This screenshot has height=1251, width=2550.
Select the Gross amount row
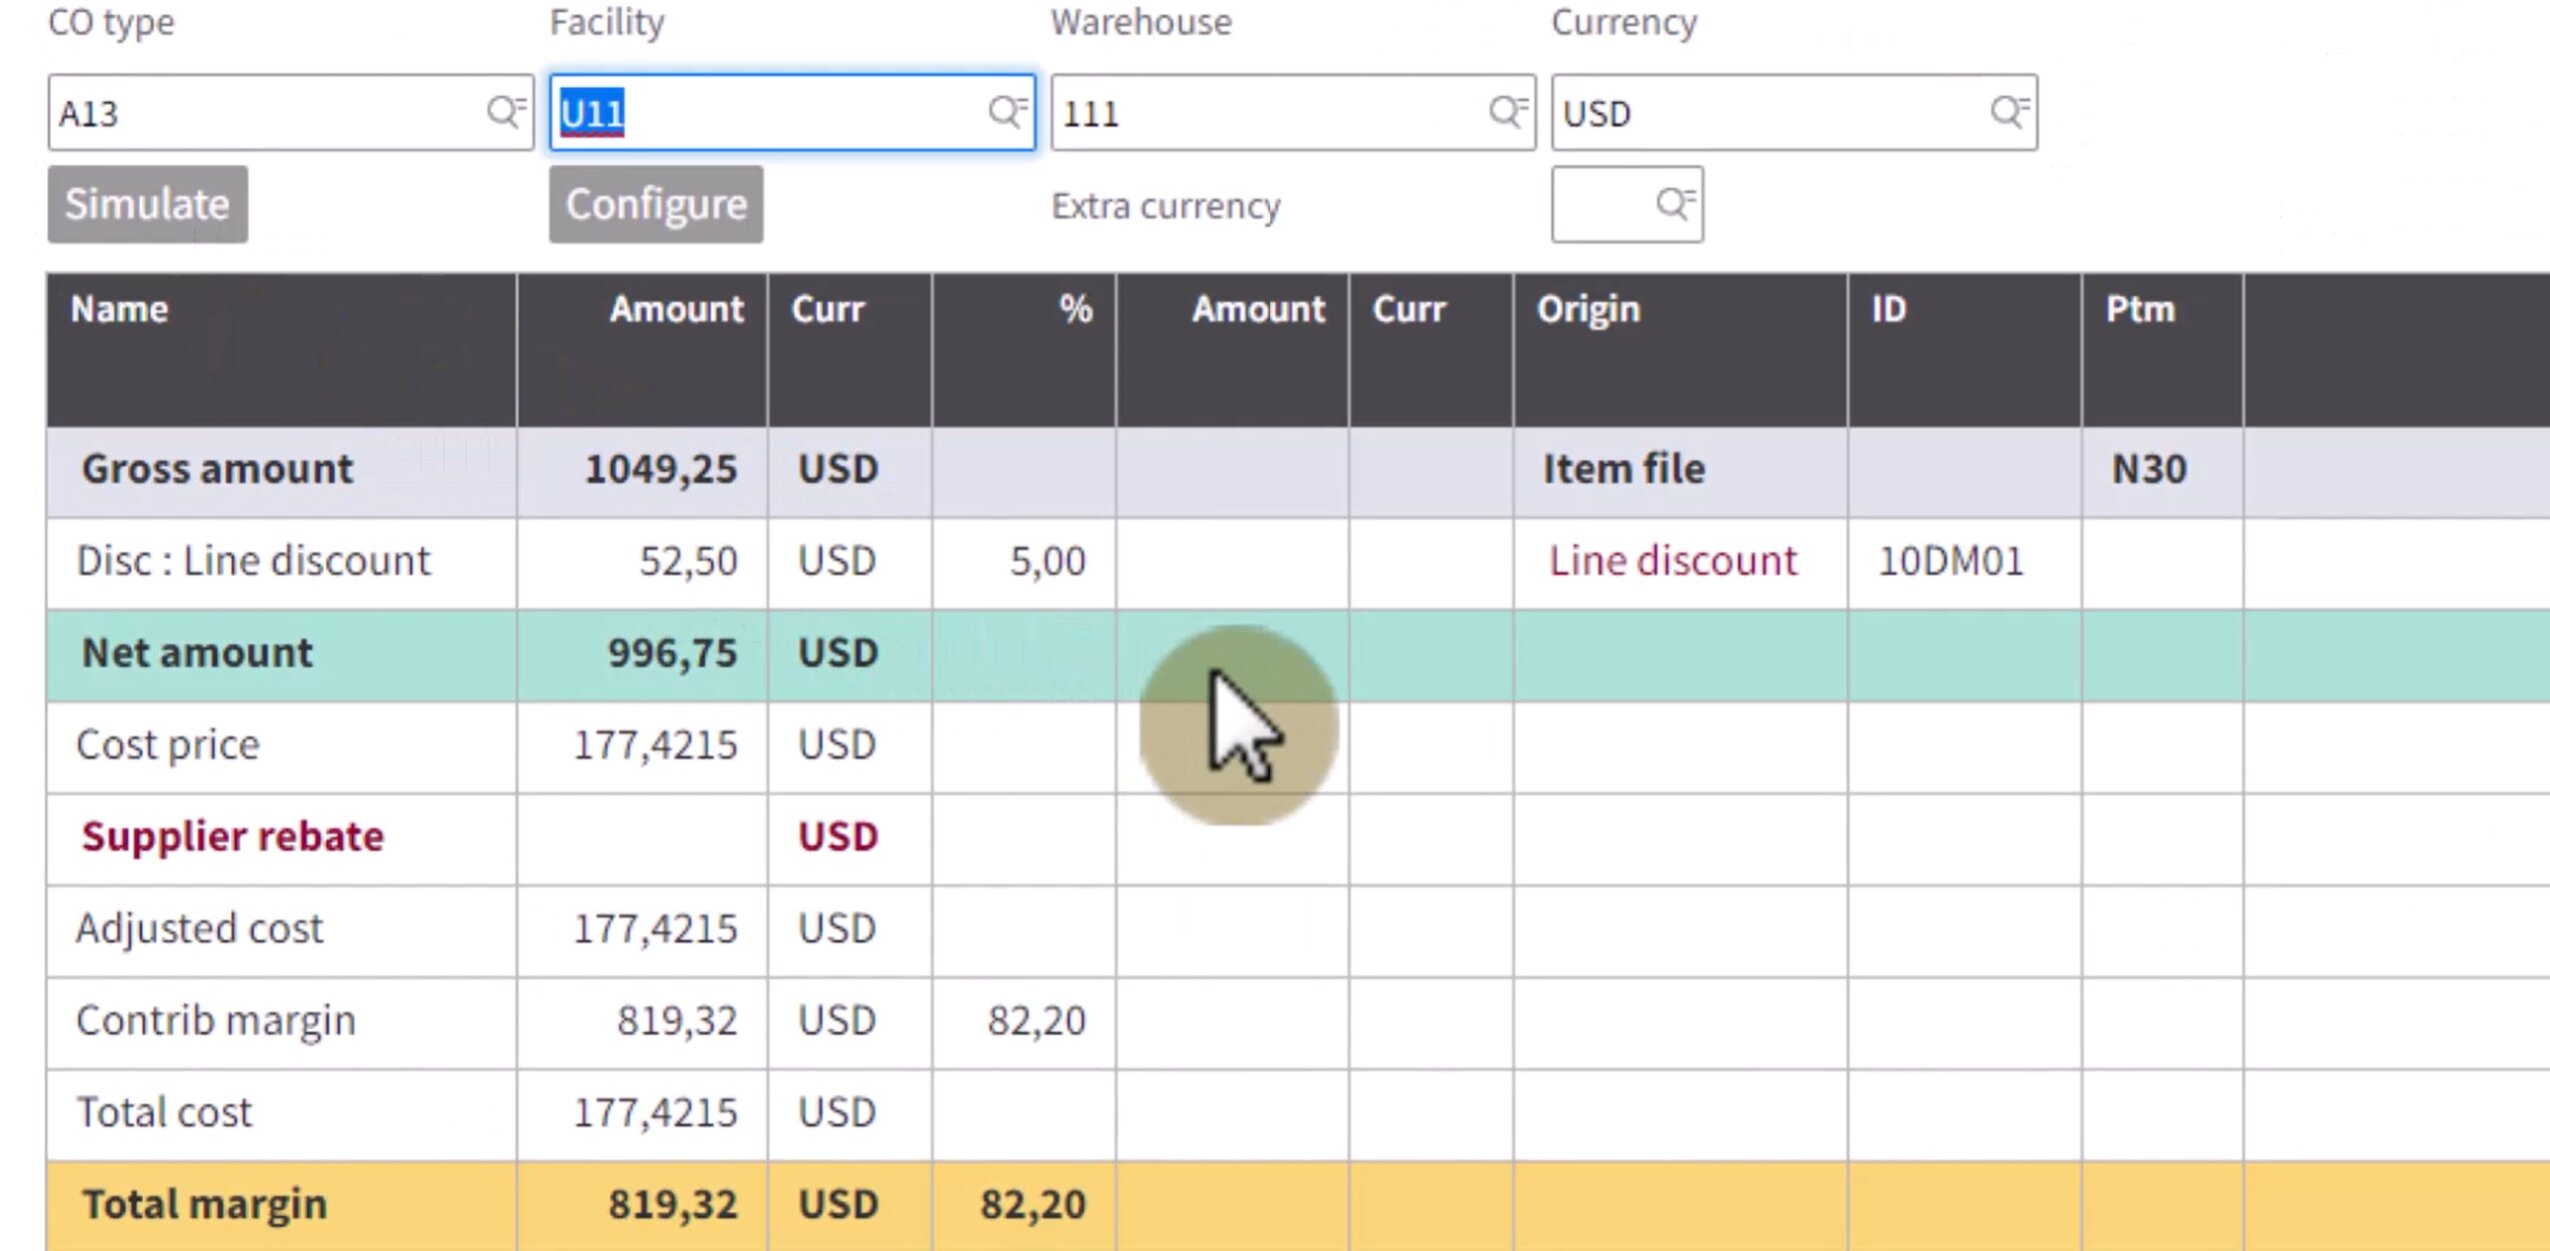(x=217, y=469)
